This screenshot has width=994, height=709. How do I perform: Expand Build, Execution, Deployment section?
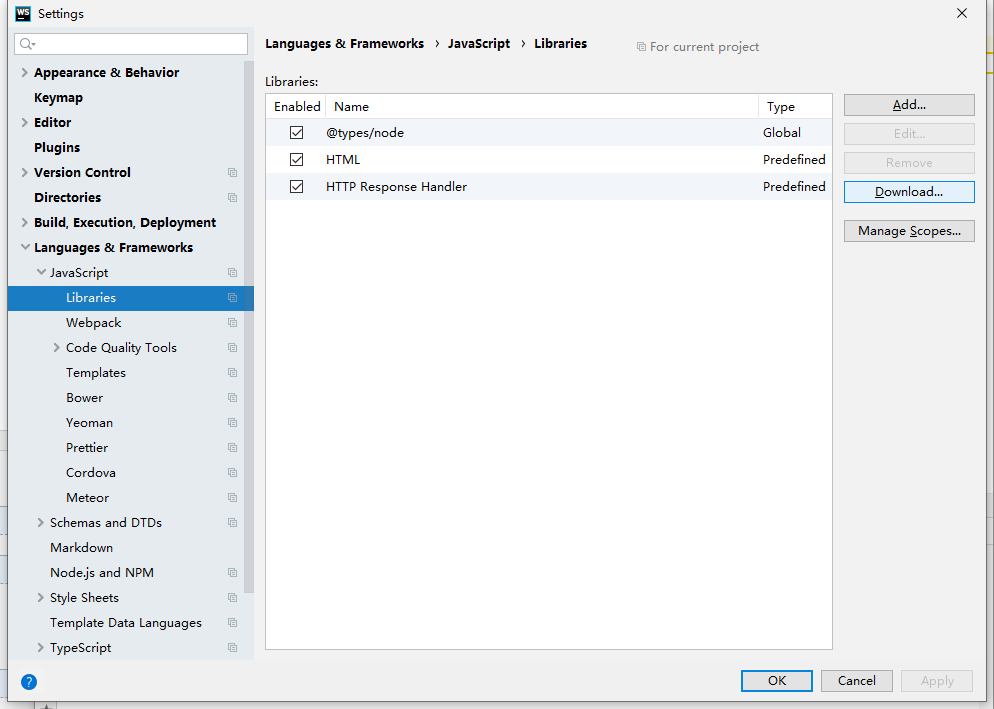(25, 223)
